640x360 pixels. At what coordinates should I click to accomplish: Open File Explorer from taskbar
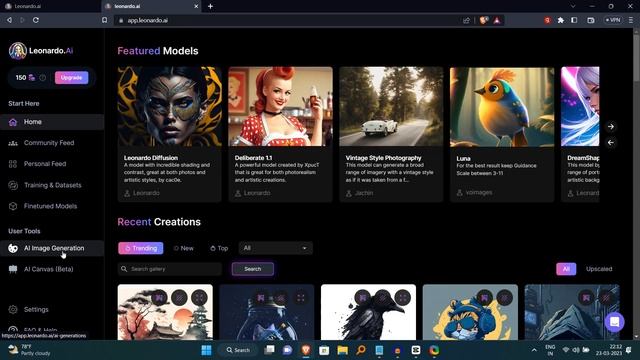(342, 350)
